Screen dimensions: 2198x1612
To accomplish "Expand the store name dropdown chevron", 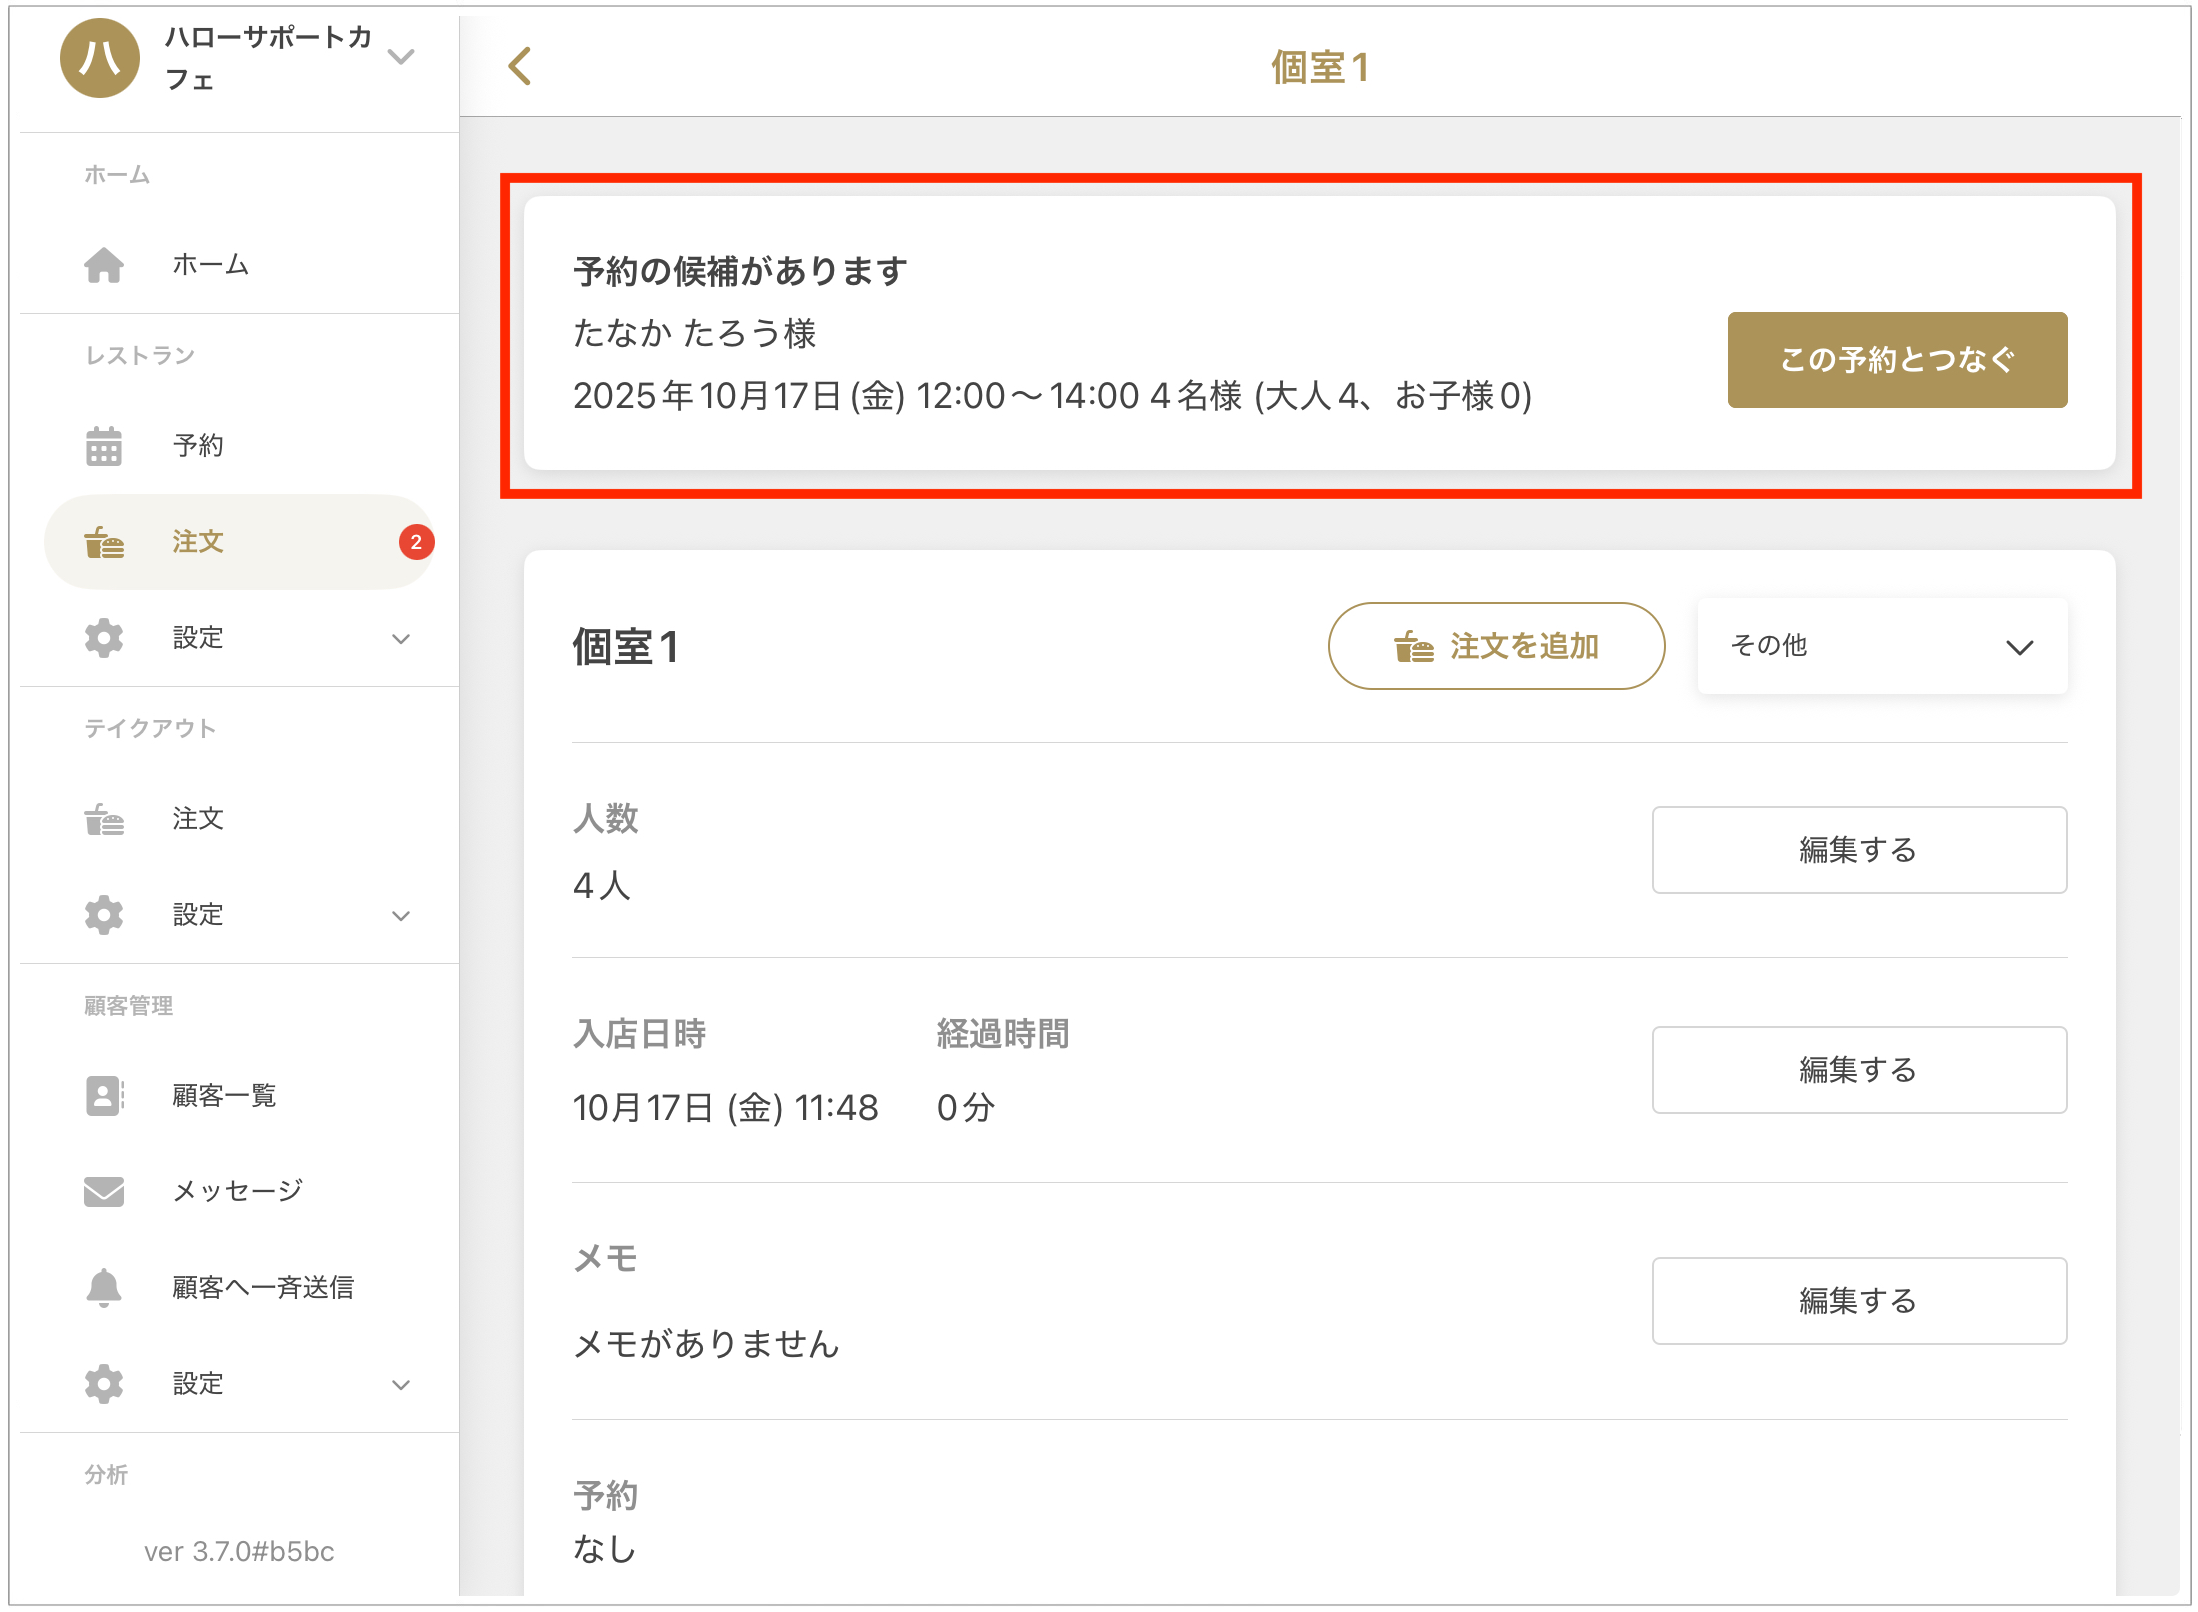I will coord(401,57).
